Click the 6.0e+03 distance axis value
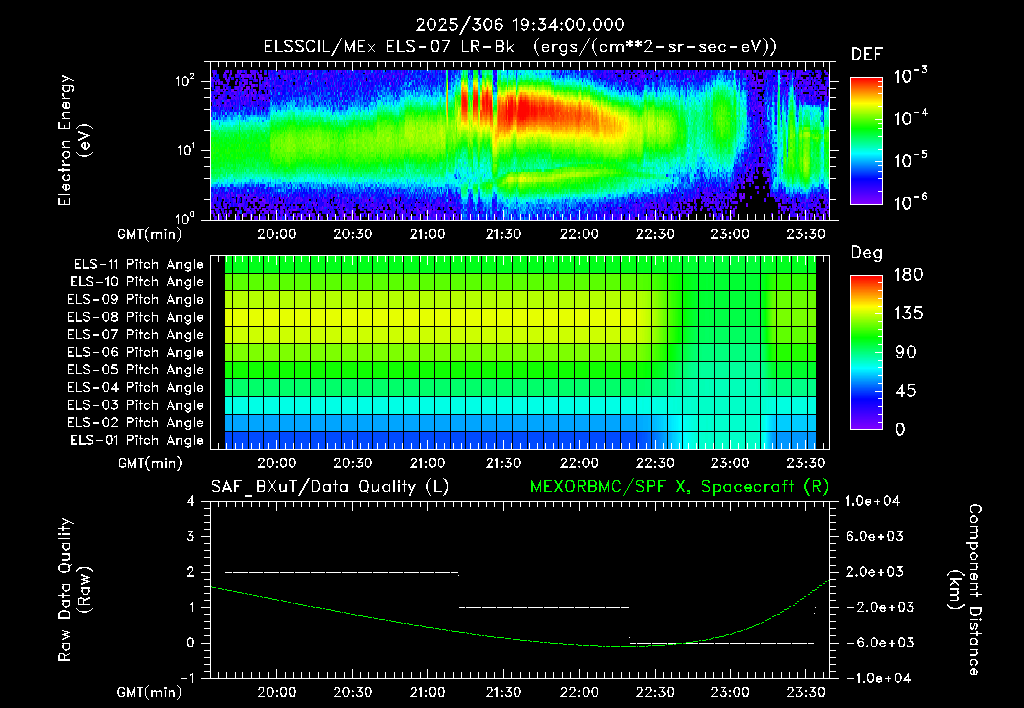The image size is (1024, 708). [874, 536]
